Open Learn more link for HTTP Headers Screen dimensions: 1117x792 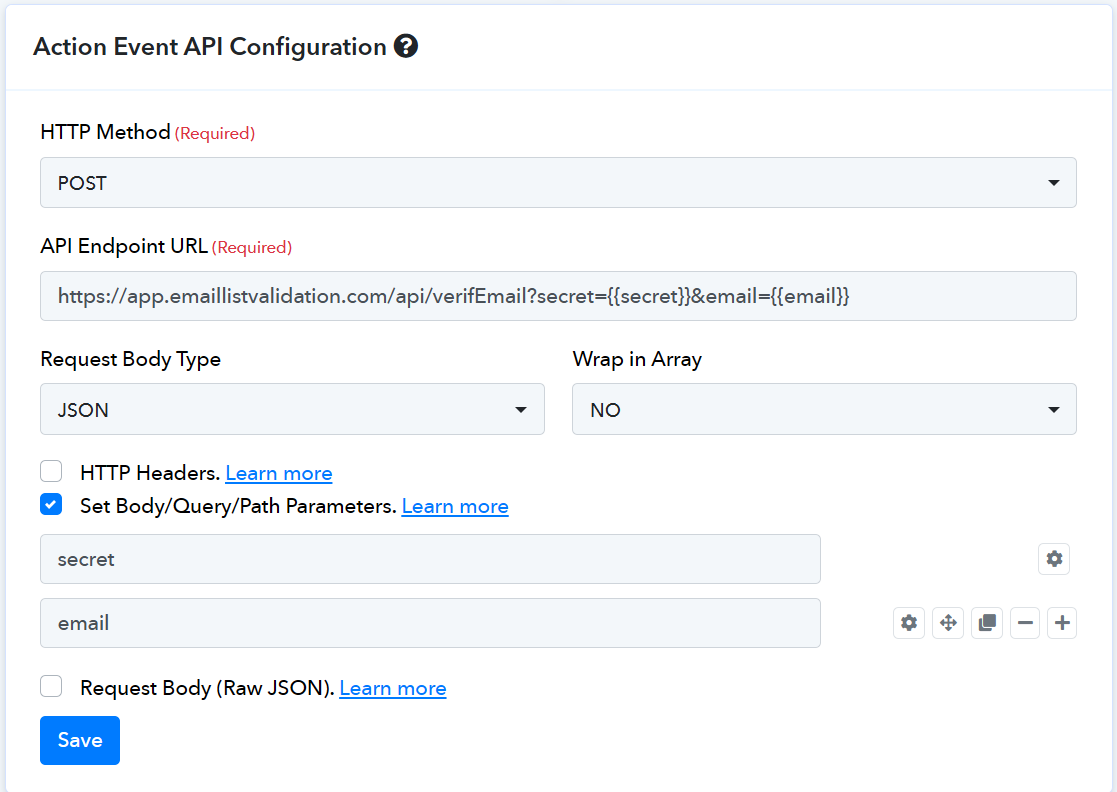(x=279, y=474)
